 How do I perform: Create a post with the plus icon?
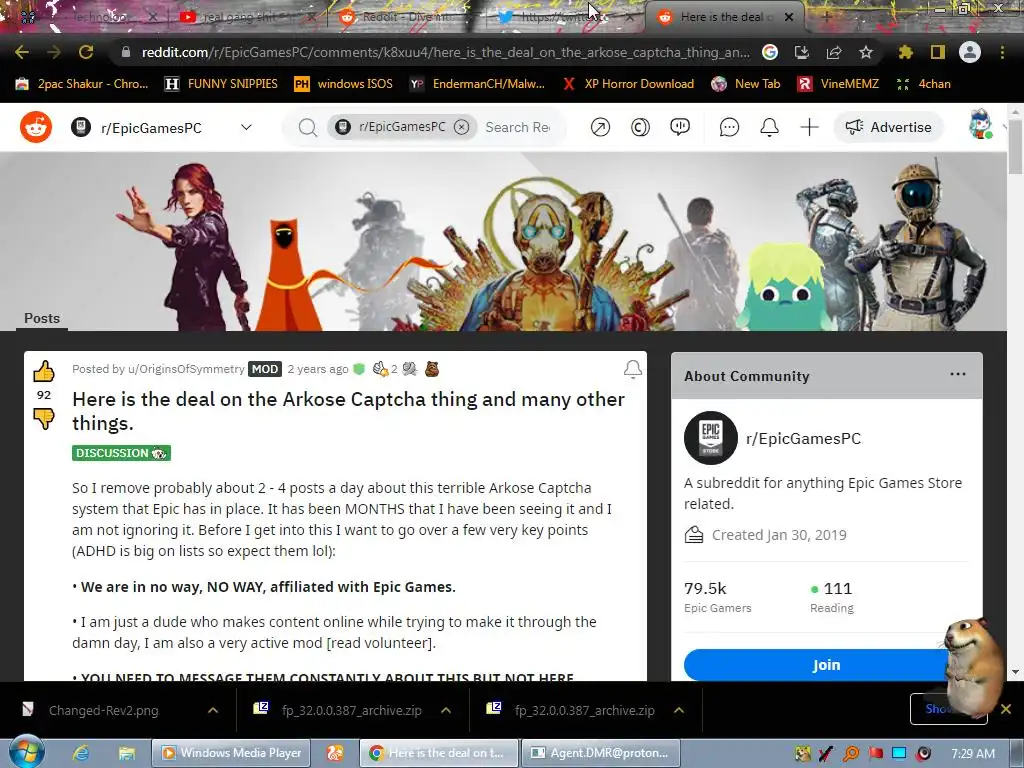coord(809,127)
